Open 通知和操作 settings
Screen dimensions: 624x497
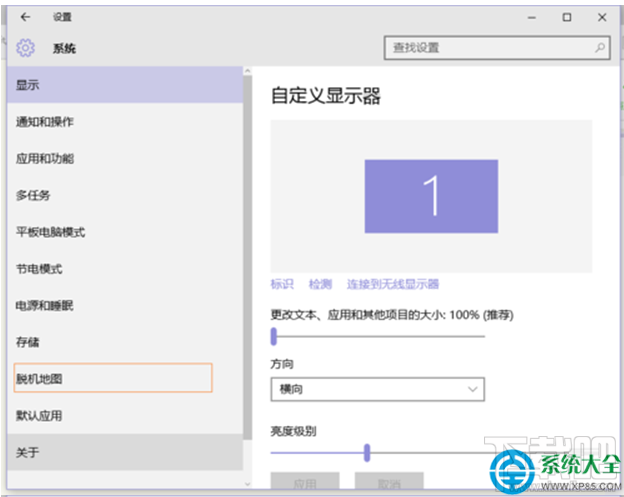[x=125, y=121]
